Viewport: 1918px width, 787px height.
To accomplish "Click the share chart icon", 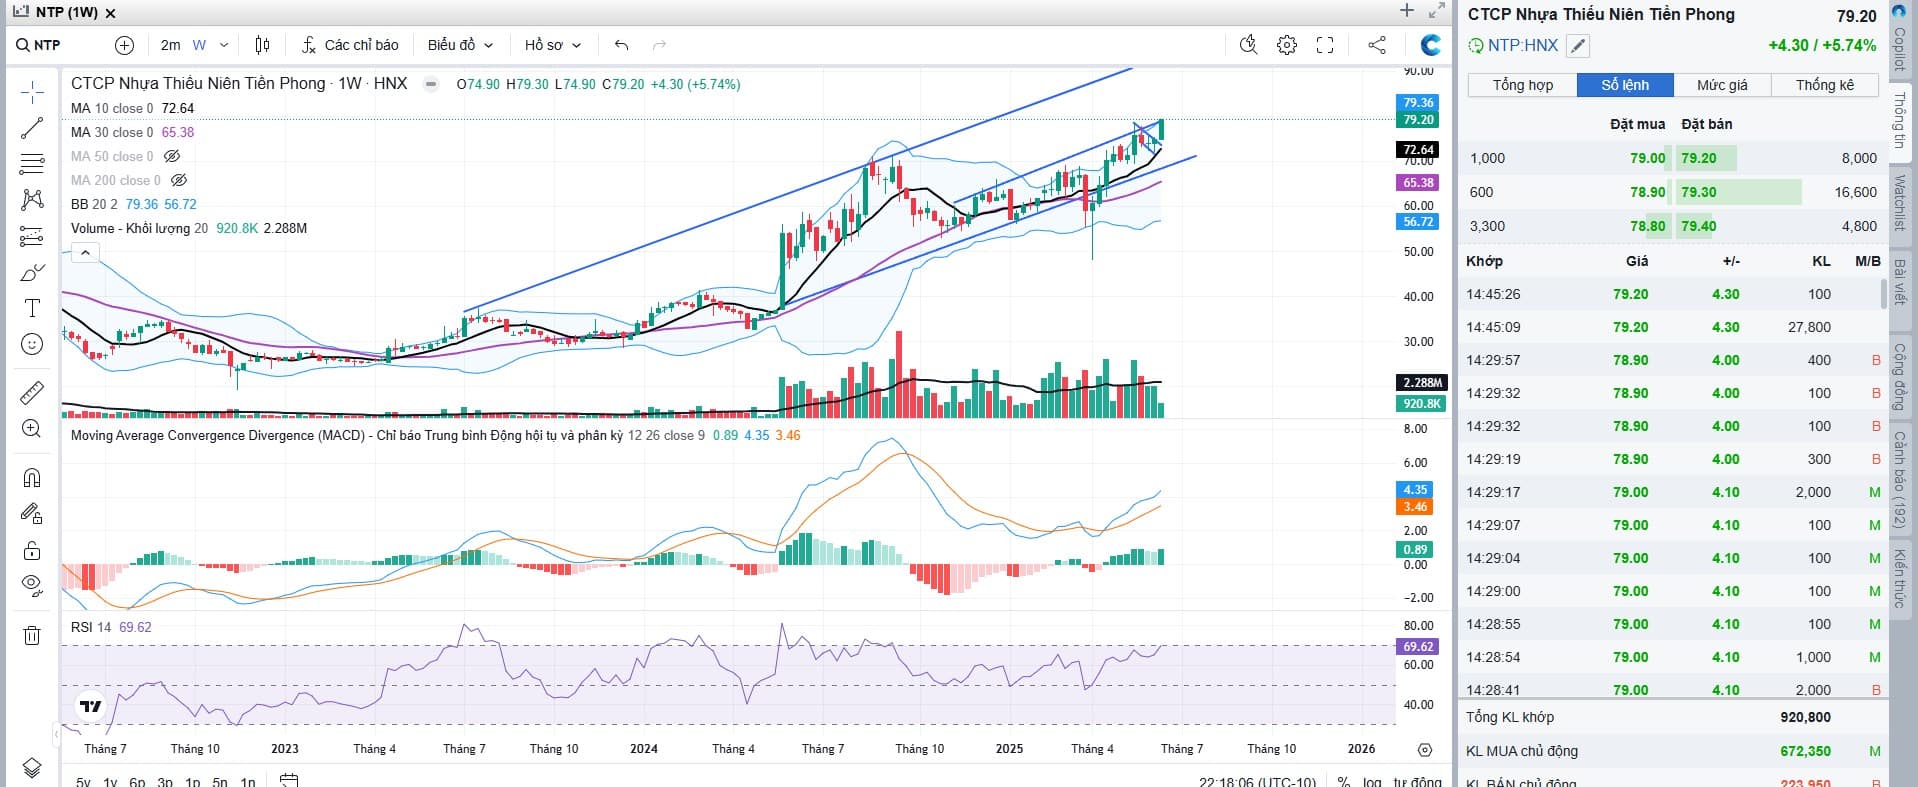I will (x=1377, y=45).
